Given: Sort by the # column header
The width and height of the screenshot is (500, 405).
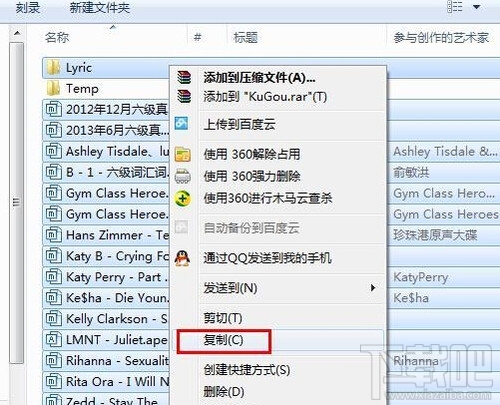Looking at the screenshot, I should coord(197,37).
